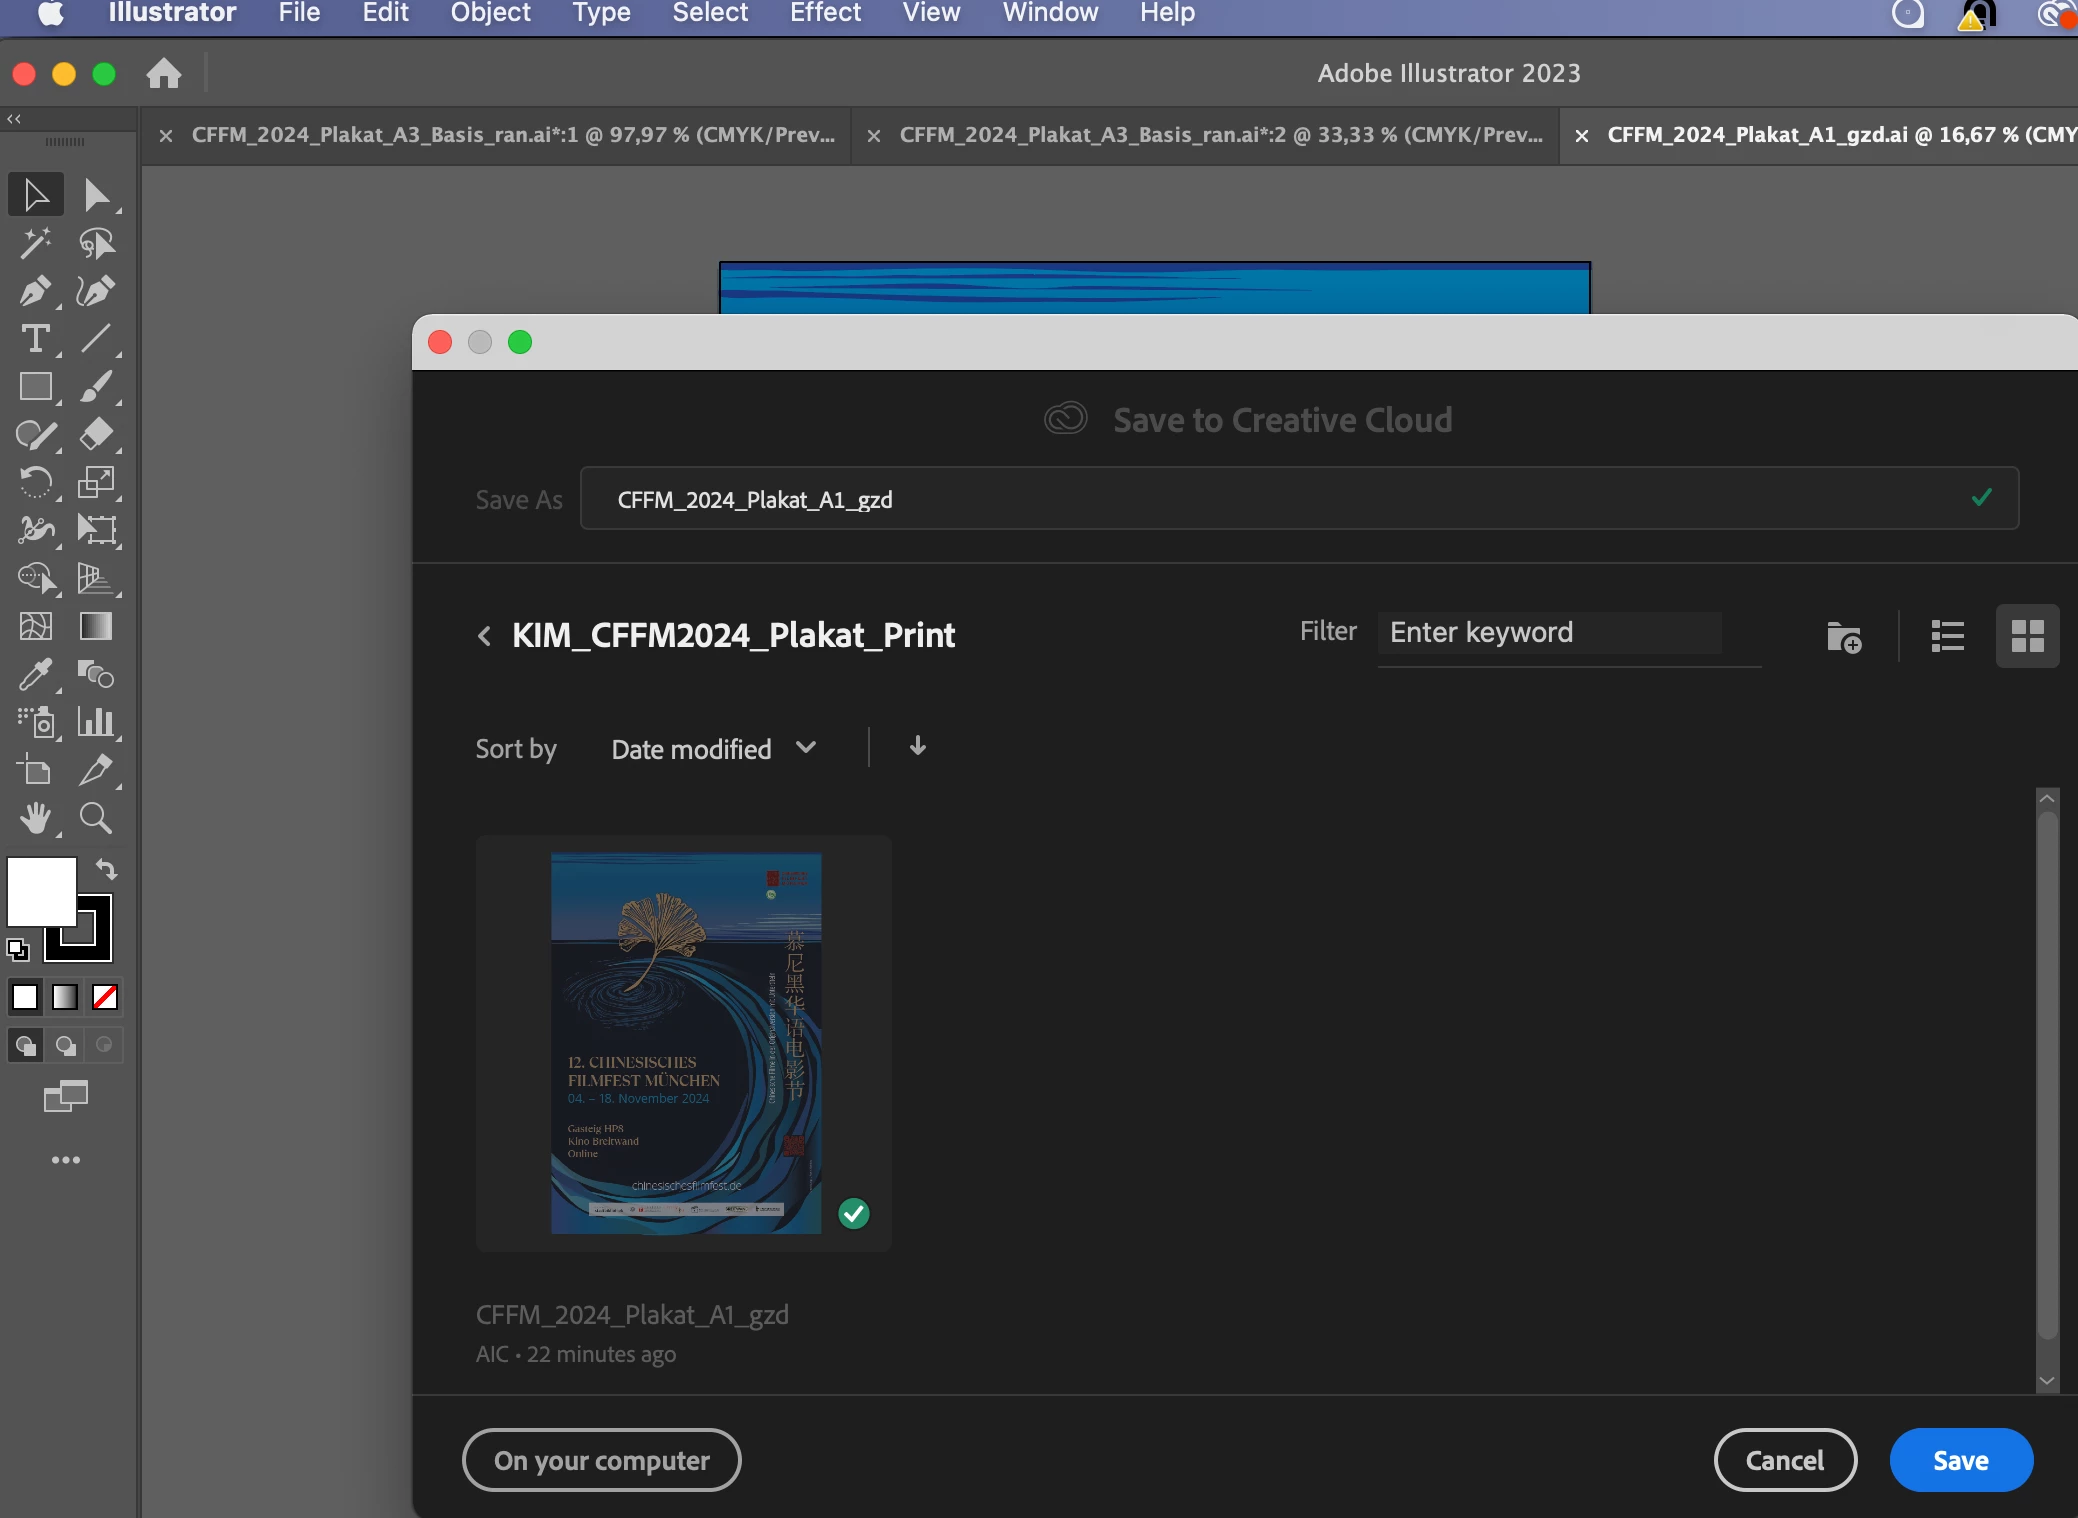Switch to grid view
2078x1518 pixels.
[2027, 636]
